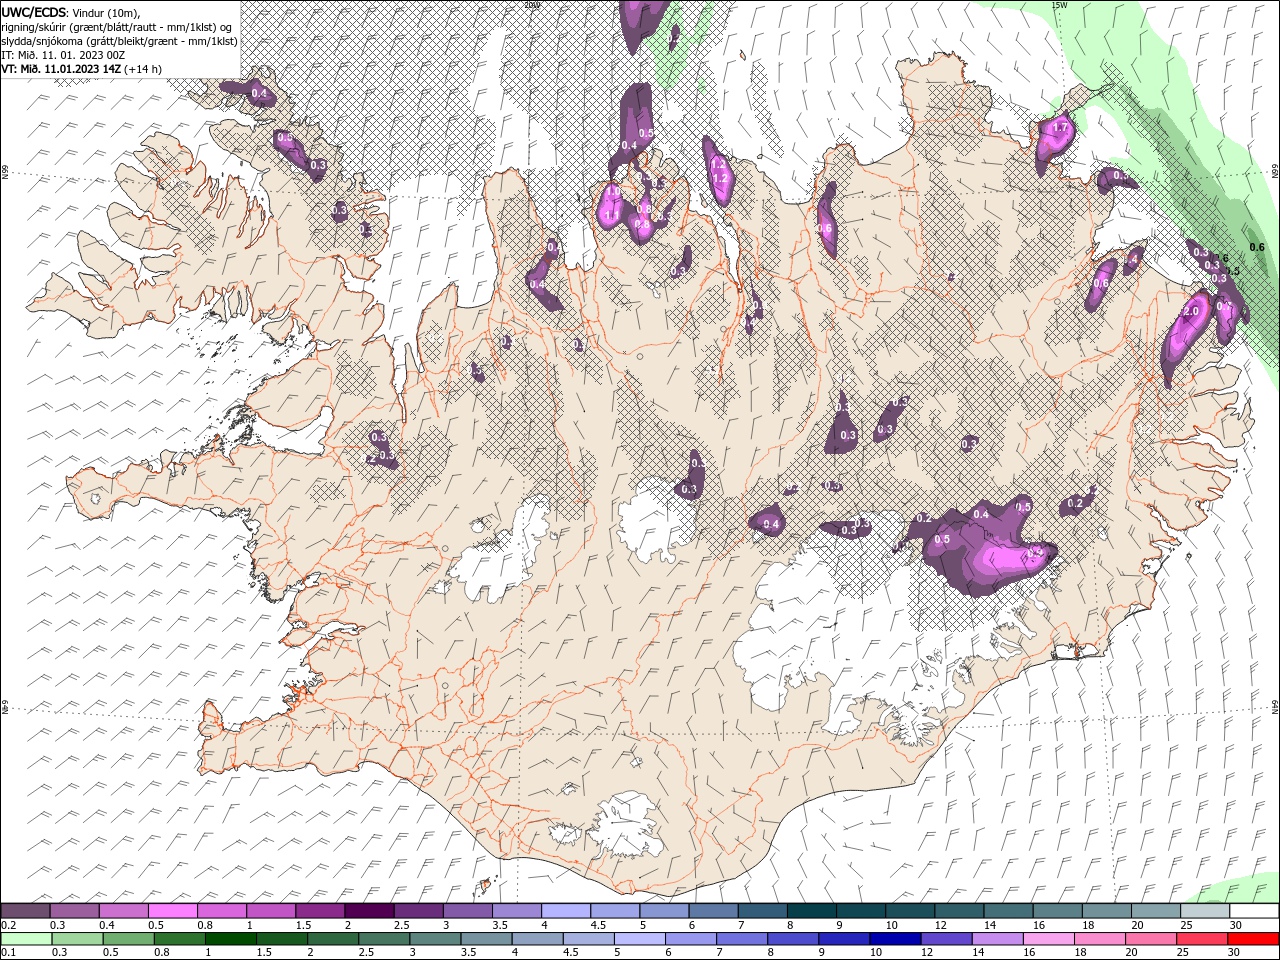
Task: Select the bright pink 0.5 swatch in the upper legend row
Action: click(173, 911)
